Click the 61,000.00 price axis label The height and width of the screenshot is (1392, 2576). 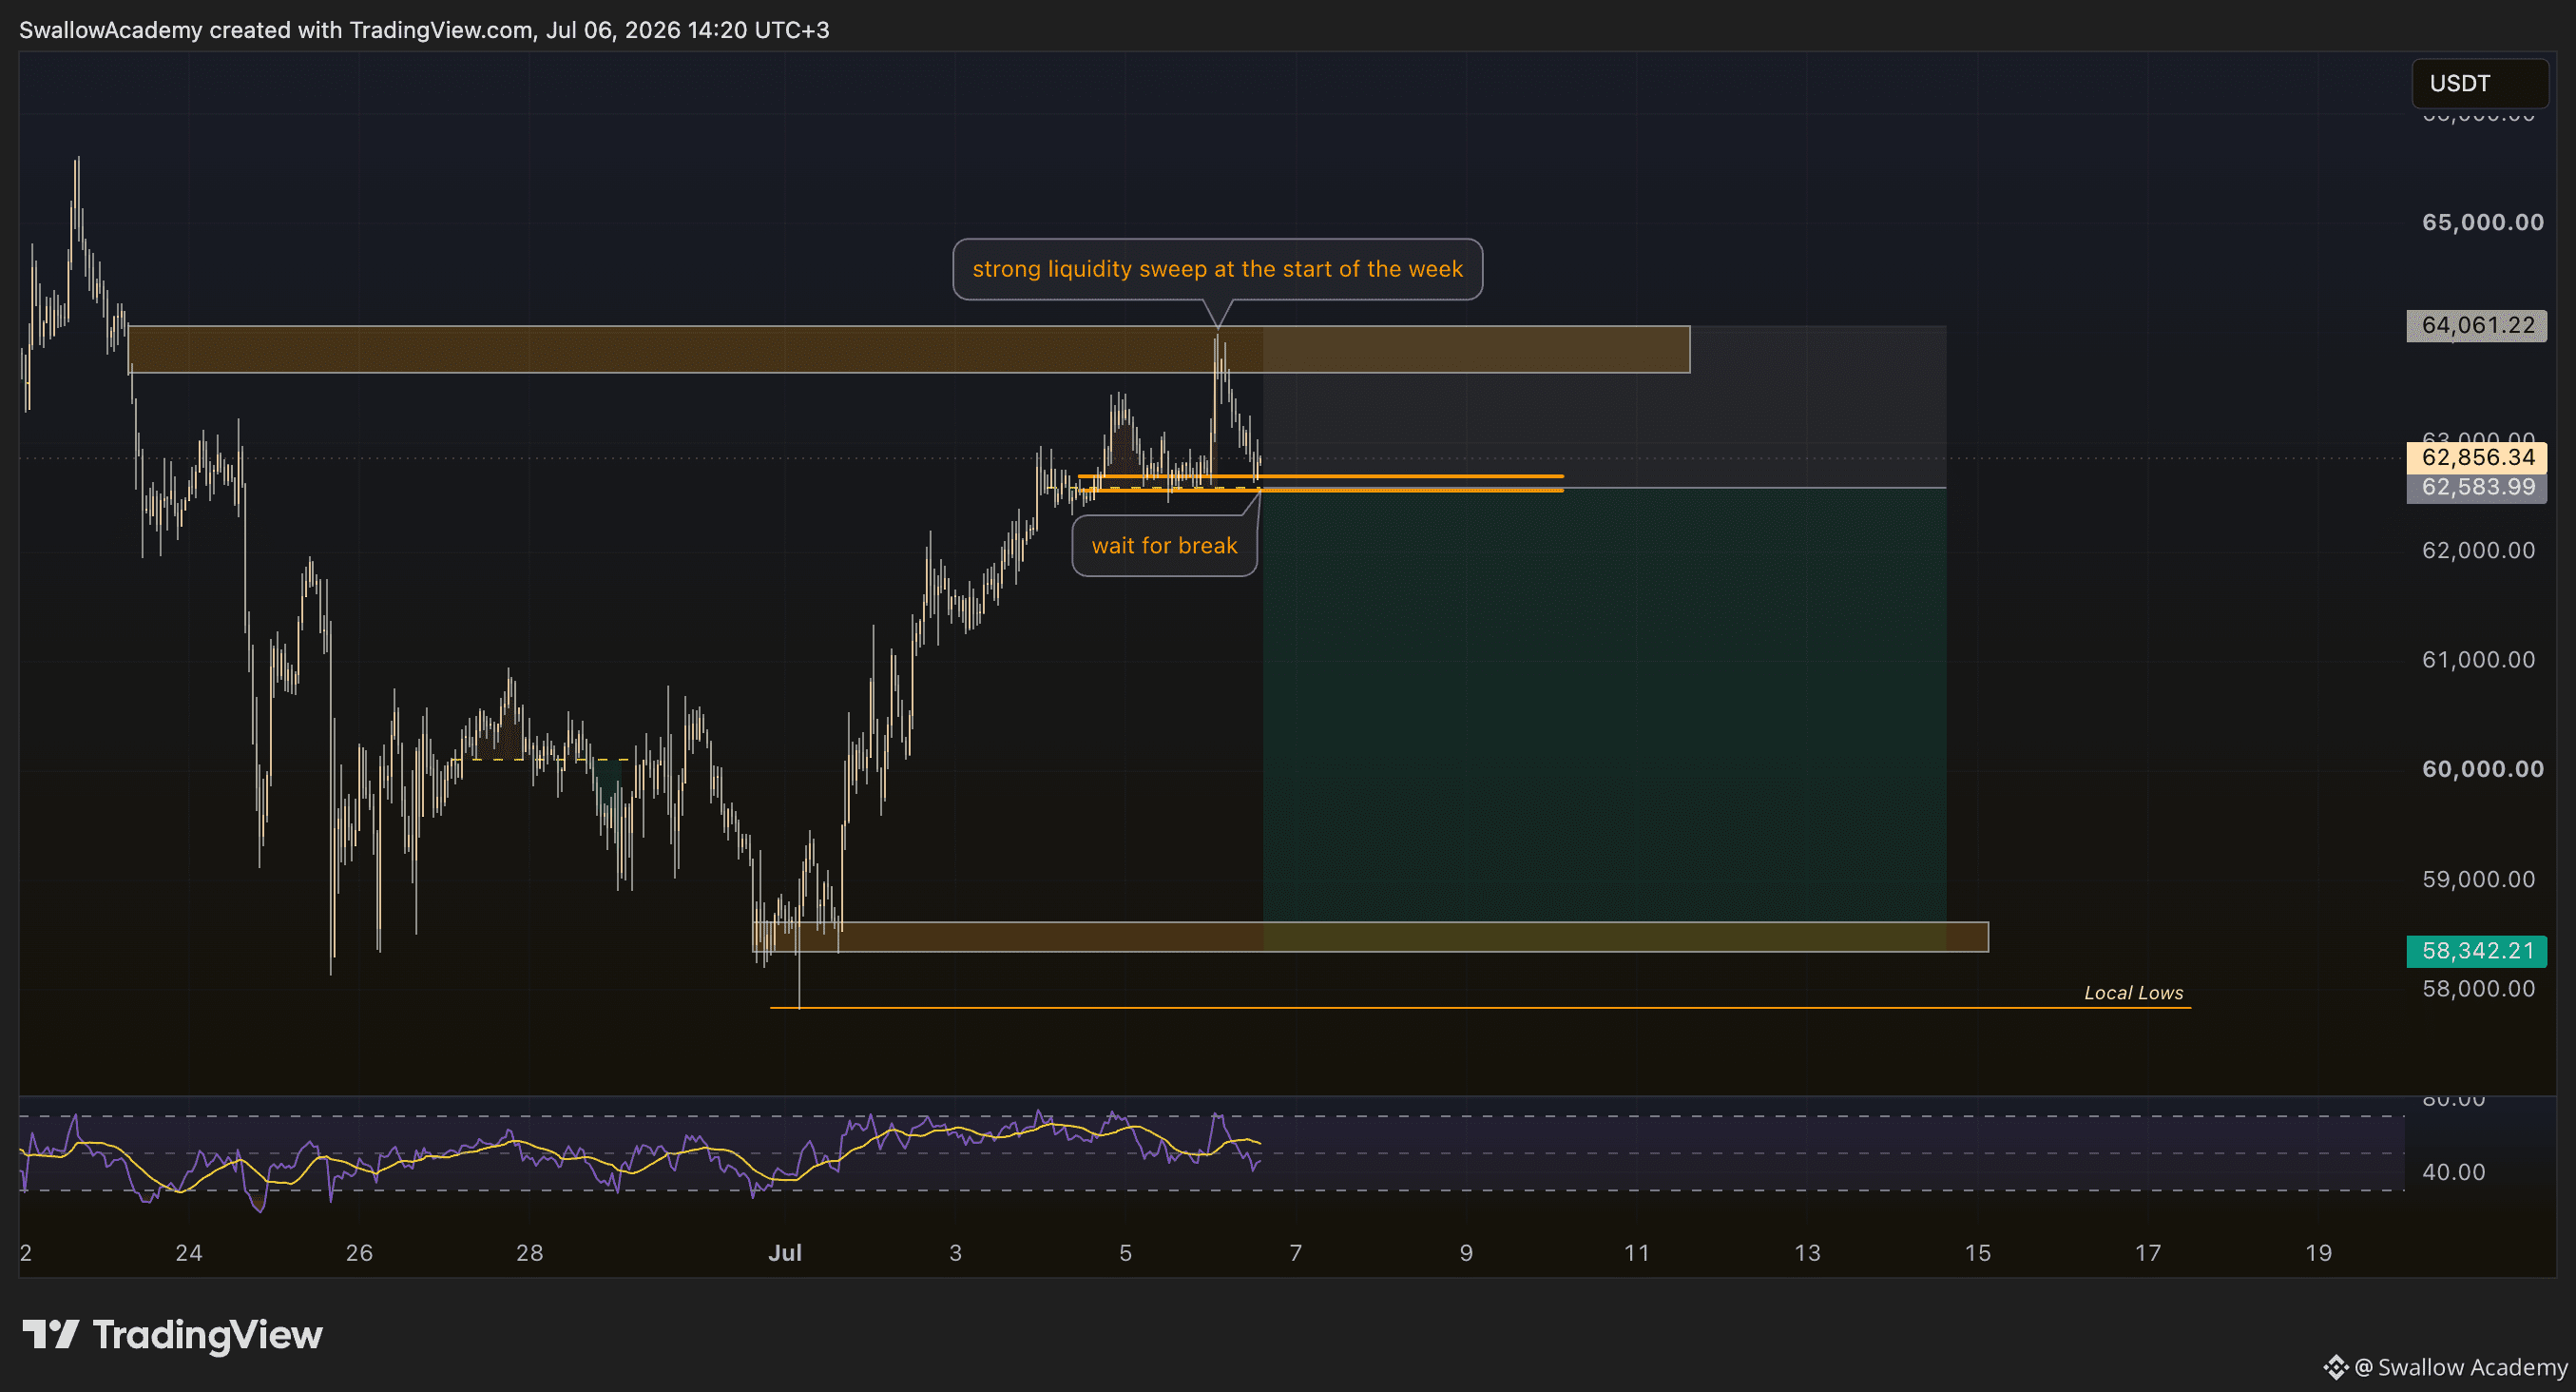tap(2478, 660)
